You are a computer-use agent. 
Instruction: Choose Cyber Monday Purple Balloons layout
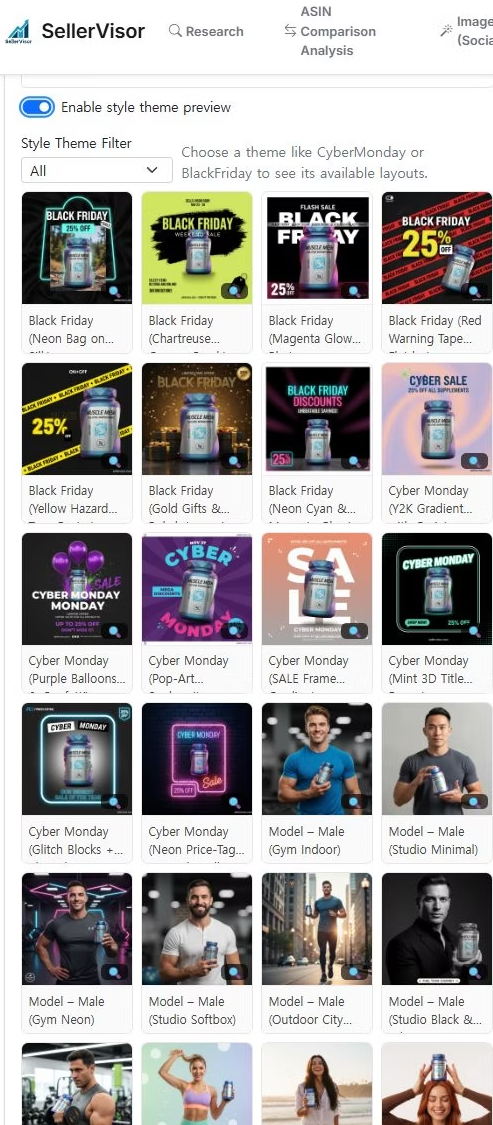(77, 589)
